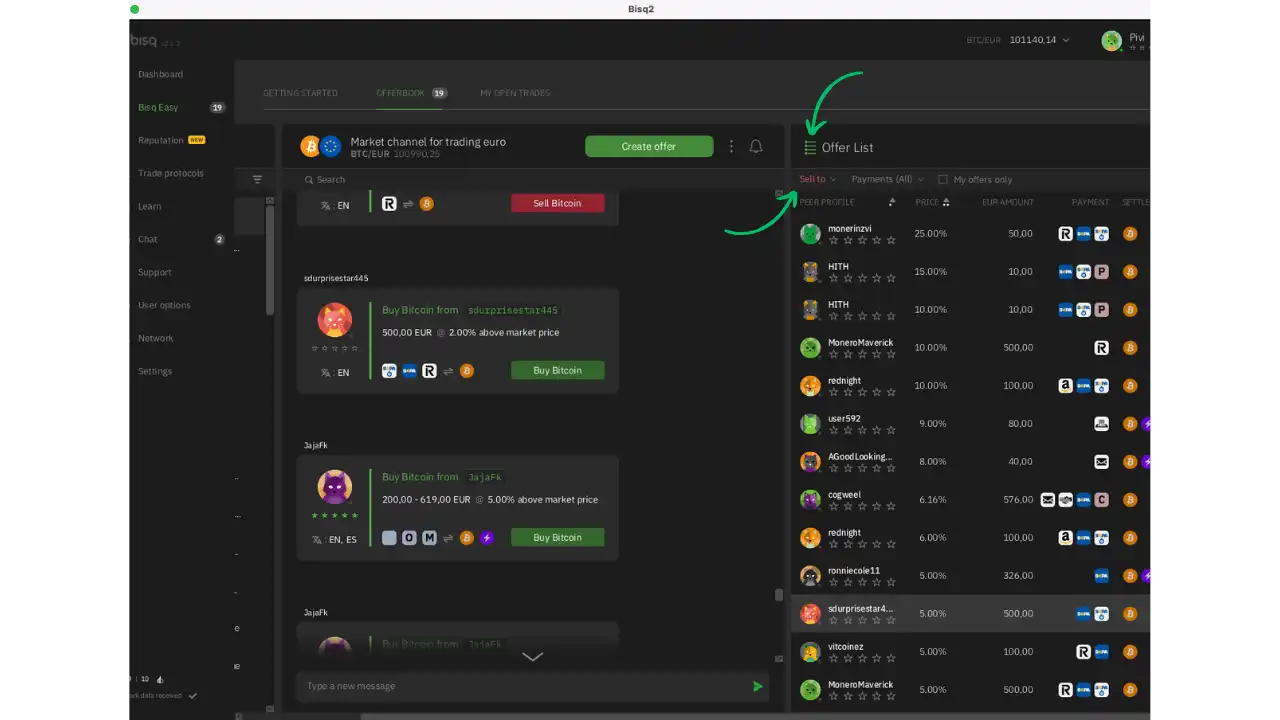Click the green send message arrow
Viewport: 1280px width, 720px height.
click(x=757, y=686)
